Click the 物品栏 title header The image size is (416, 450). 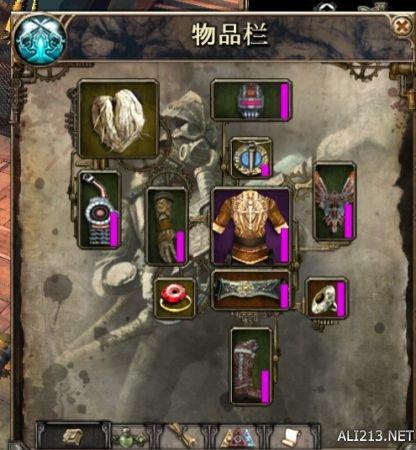(x=230, y=35)
